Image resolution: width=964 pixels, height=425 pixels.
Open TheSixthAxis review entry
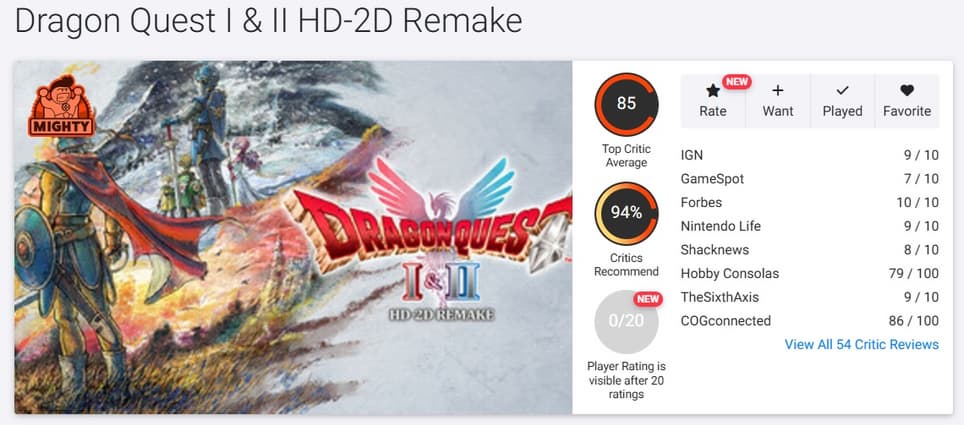[x=810, y=297]
